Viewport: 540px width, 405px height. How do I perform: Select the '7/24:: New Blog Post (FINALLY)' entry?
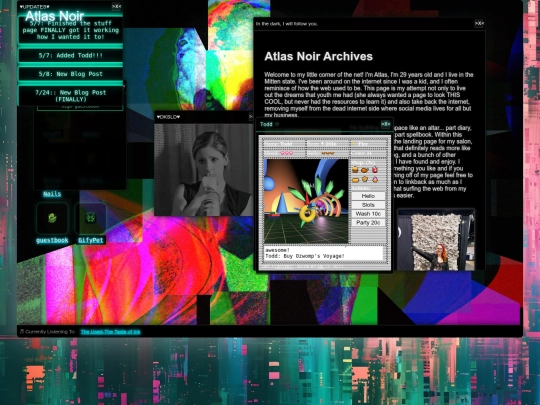tap(71, 96)
